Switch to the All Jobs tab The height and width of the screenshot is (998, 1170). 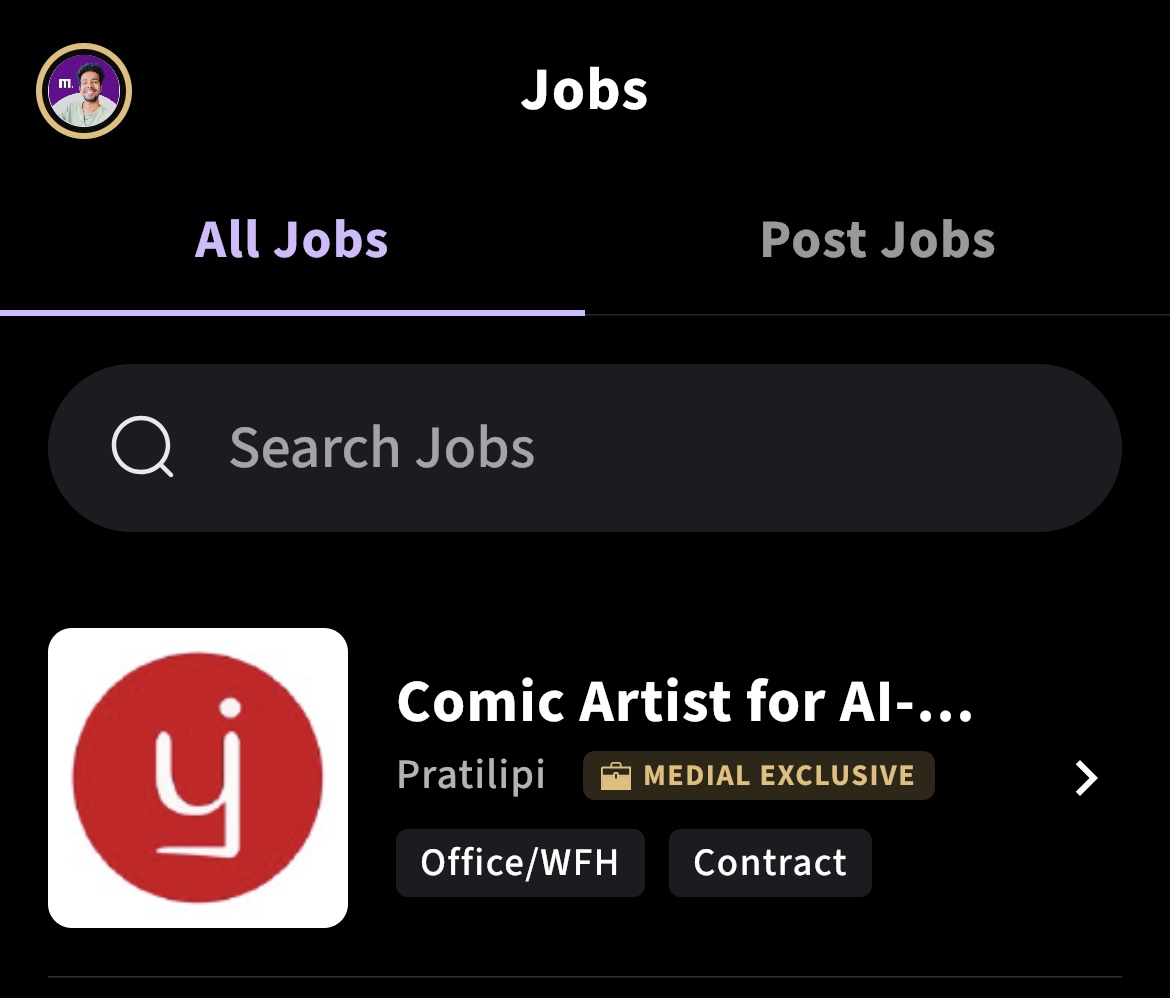(291, 240)
